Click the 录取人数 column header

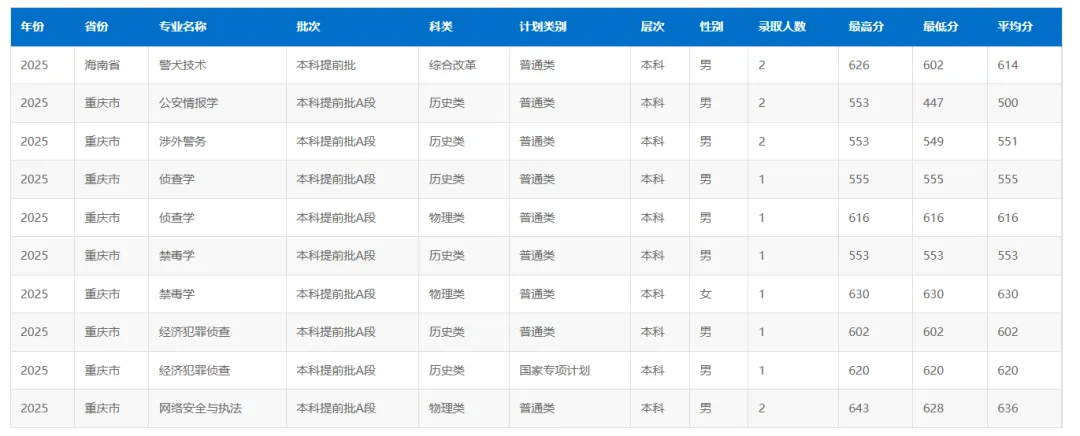pos(782,27)
